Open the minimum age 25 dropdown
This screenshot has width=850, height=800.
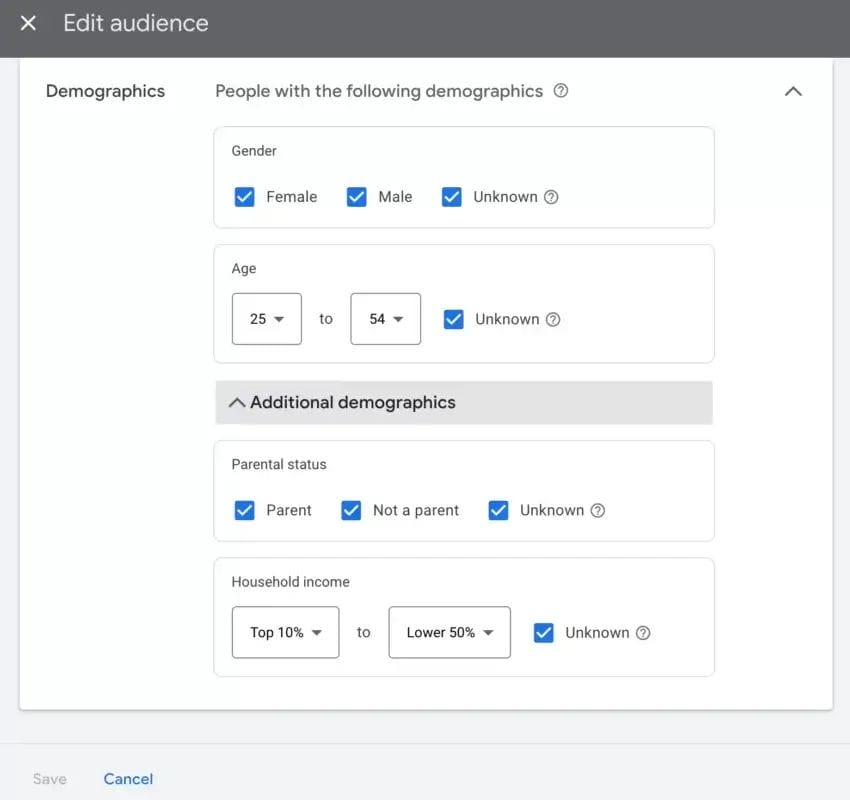pos(266,319)
